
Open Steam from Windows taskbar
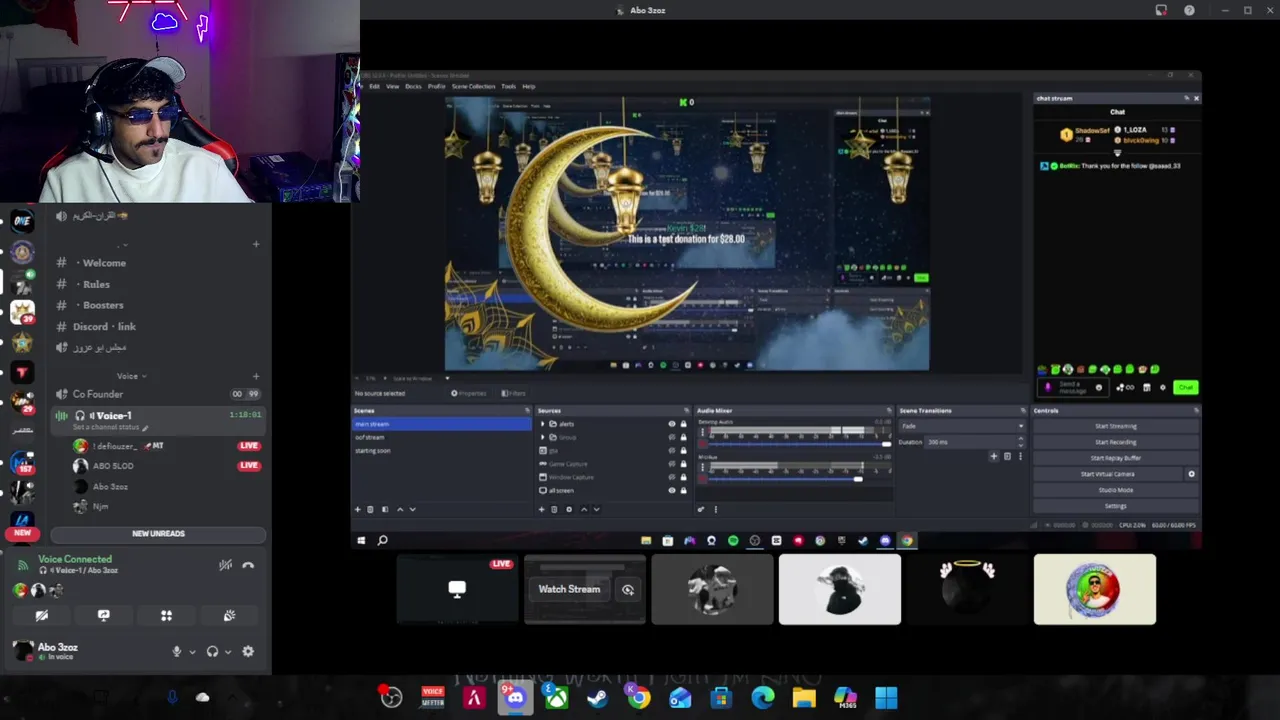(x=597, y=697)
